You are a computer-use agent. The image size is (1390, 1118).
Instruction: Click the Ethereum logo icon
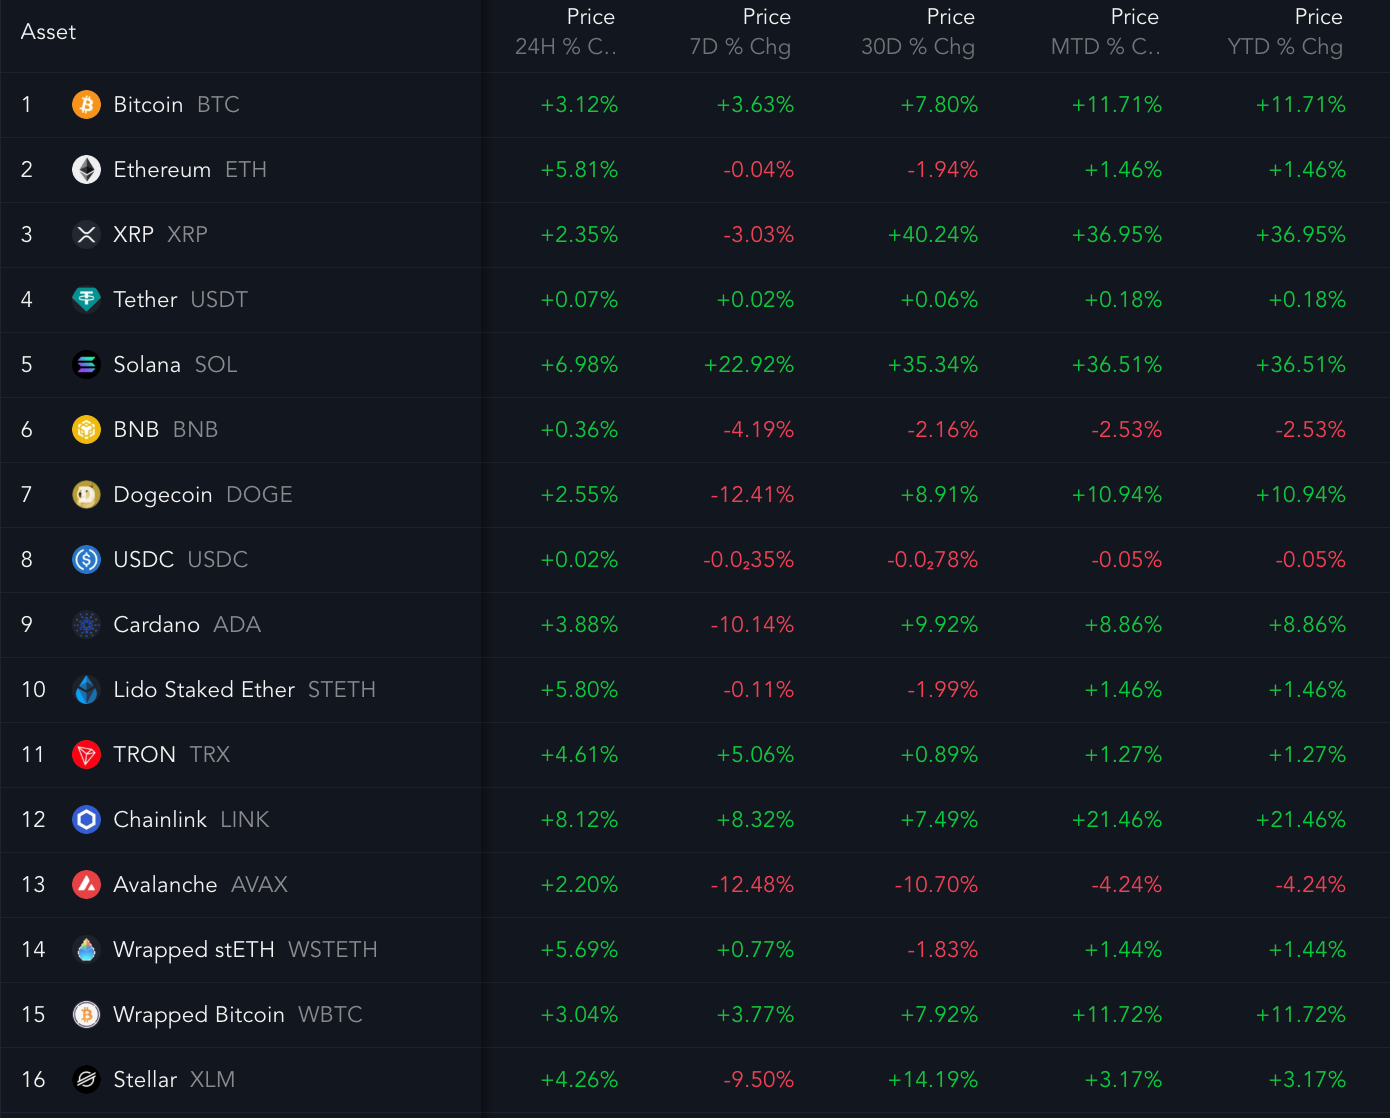click(x=87, y=170)
